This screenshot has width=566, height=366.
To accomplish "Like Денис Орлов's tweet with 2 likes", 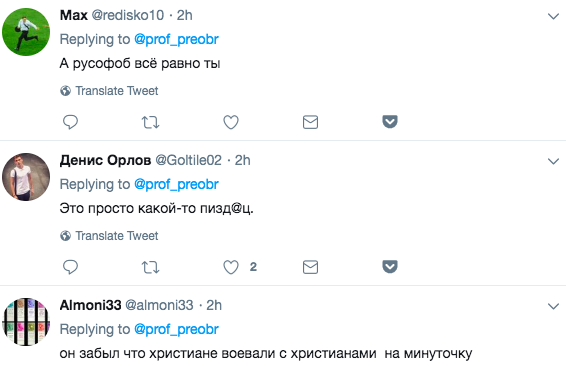I will tap(231, 267).
